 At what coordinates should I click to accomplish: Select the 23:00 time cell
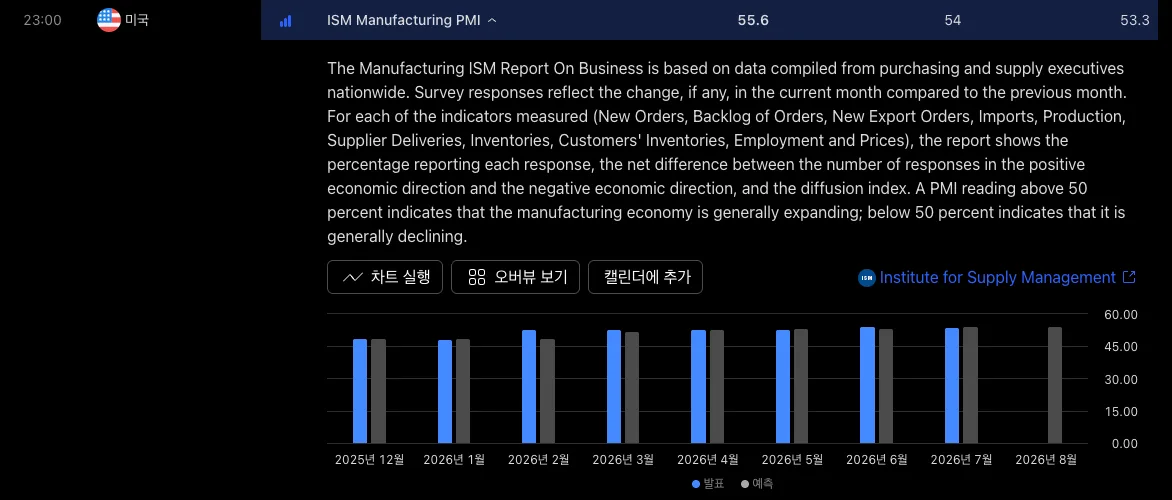42,20
